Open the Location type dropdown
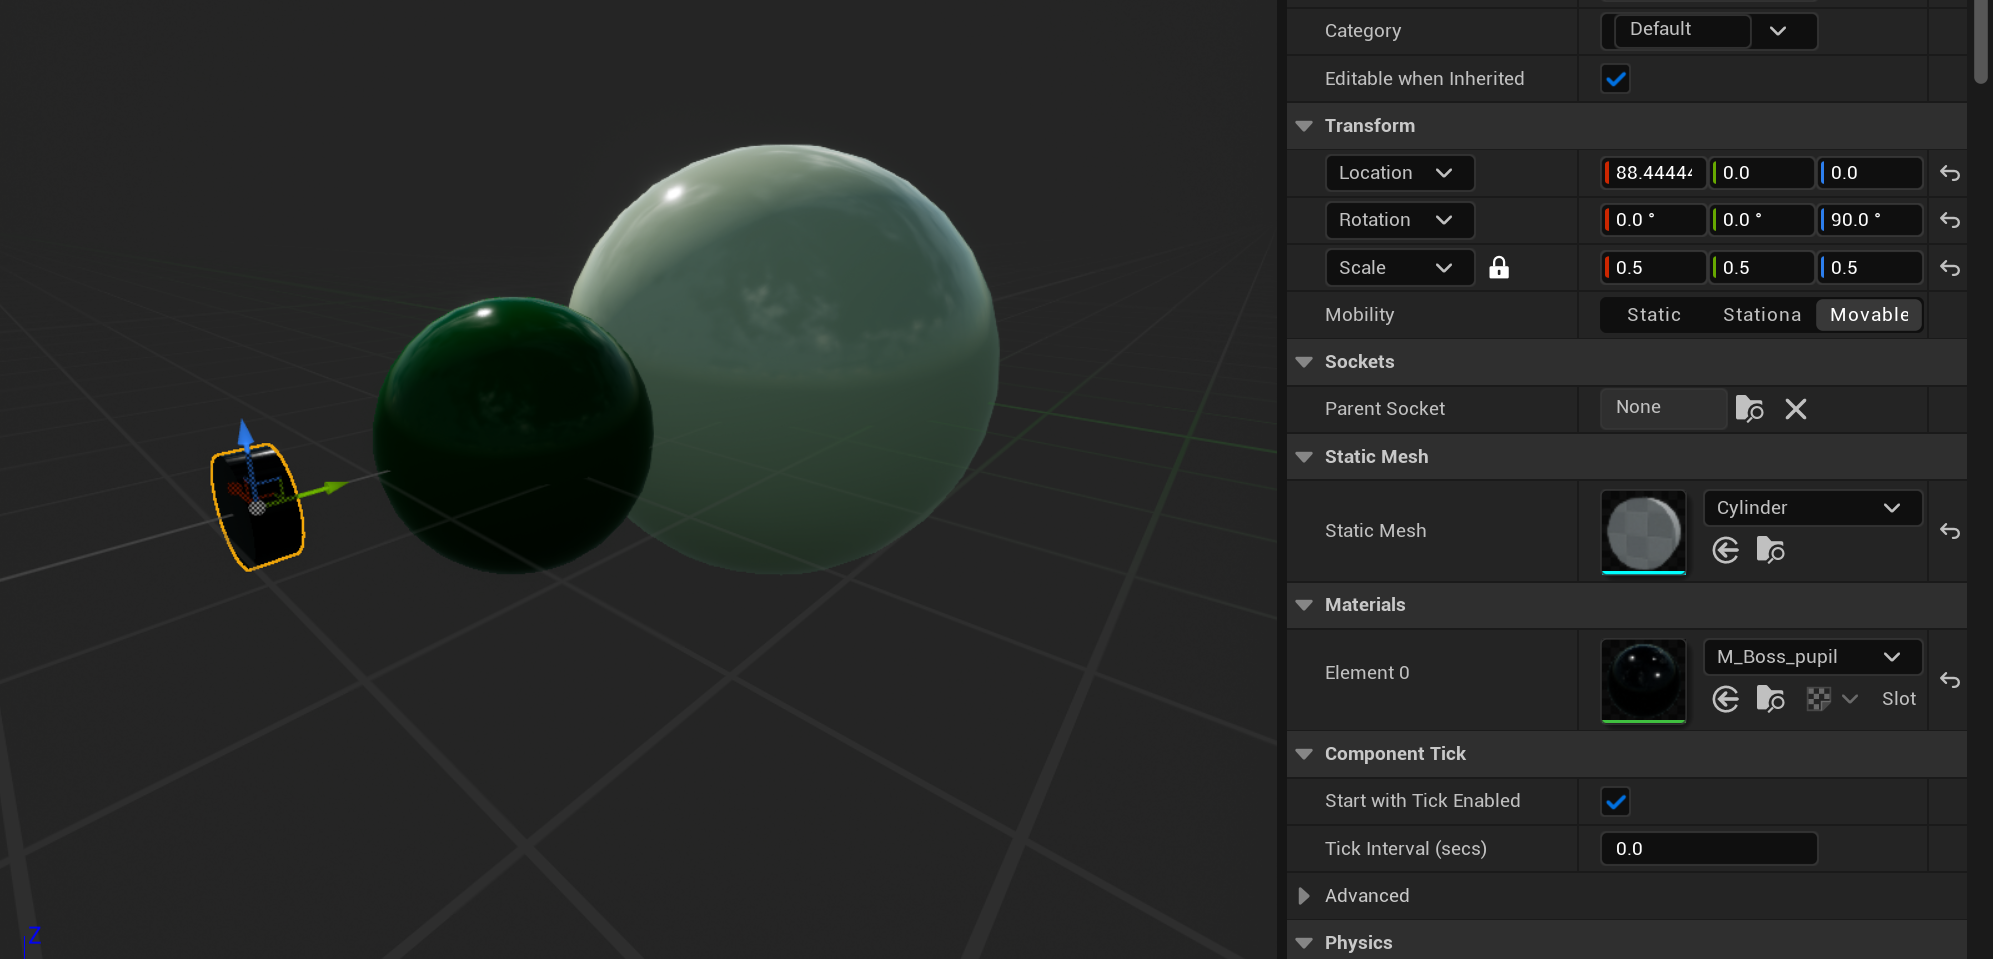Viewport: 1993px width, 959px height. (1399, 173)
